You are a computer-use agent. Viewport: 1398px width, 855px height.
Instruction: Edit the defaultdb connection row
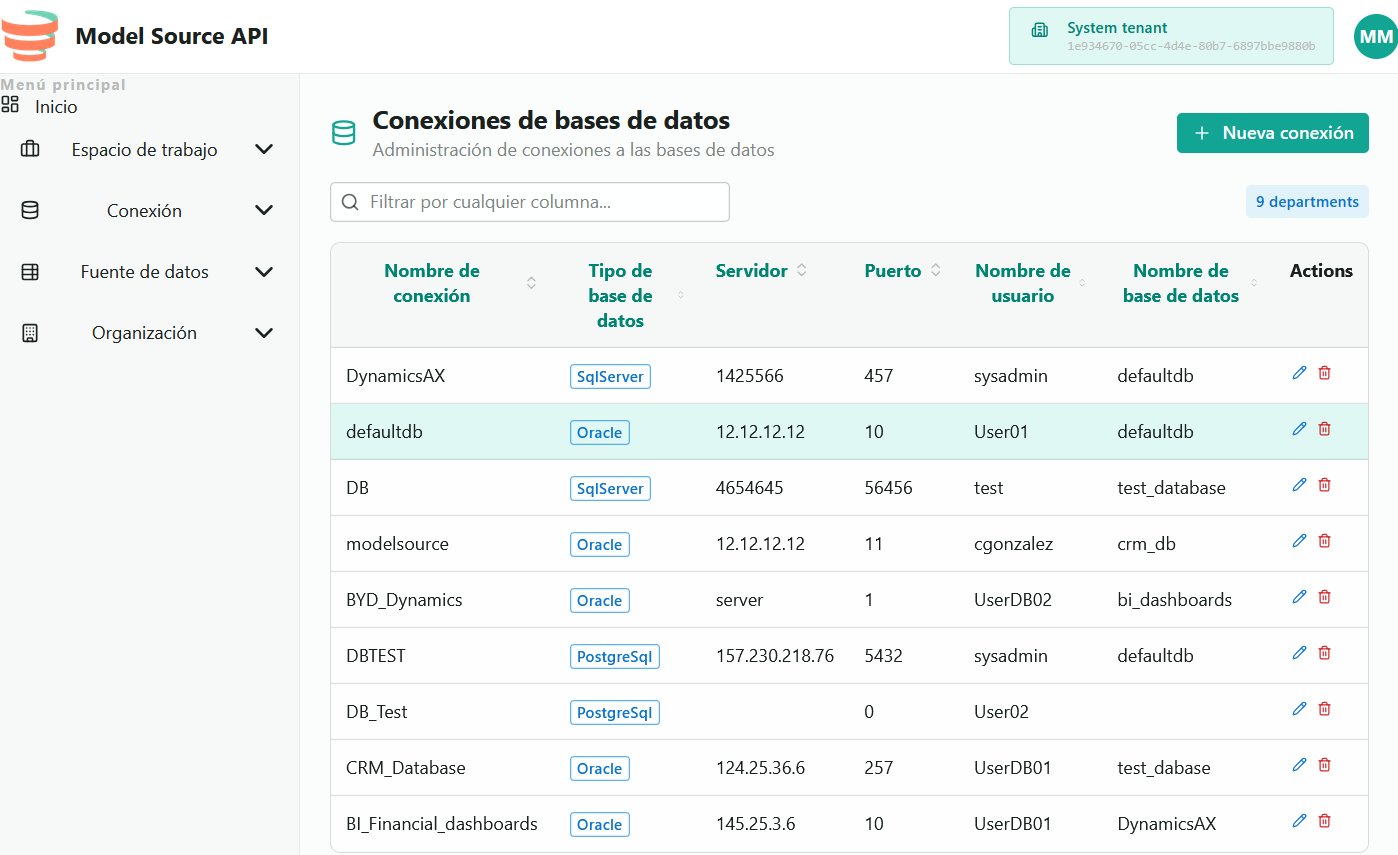1299,429
